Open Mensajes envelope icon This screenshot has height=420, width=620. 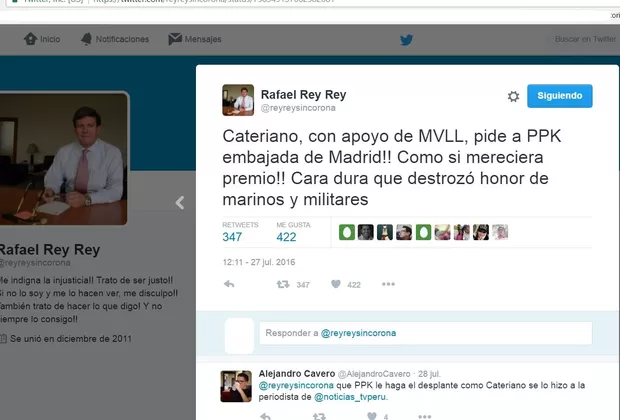point(175,39)
